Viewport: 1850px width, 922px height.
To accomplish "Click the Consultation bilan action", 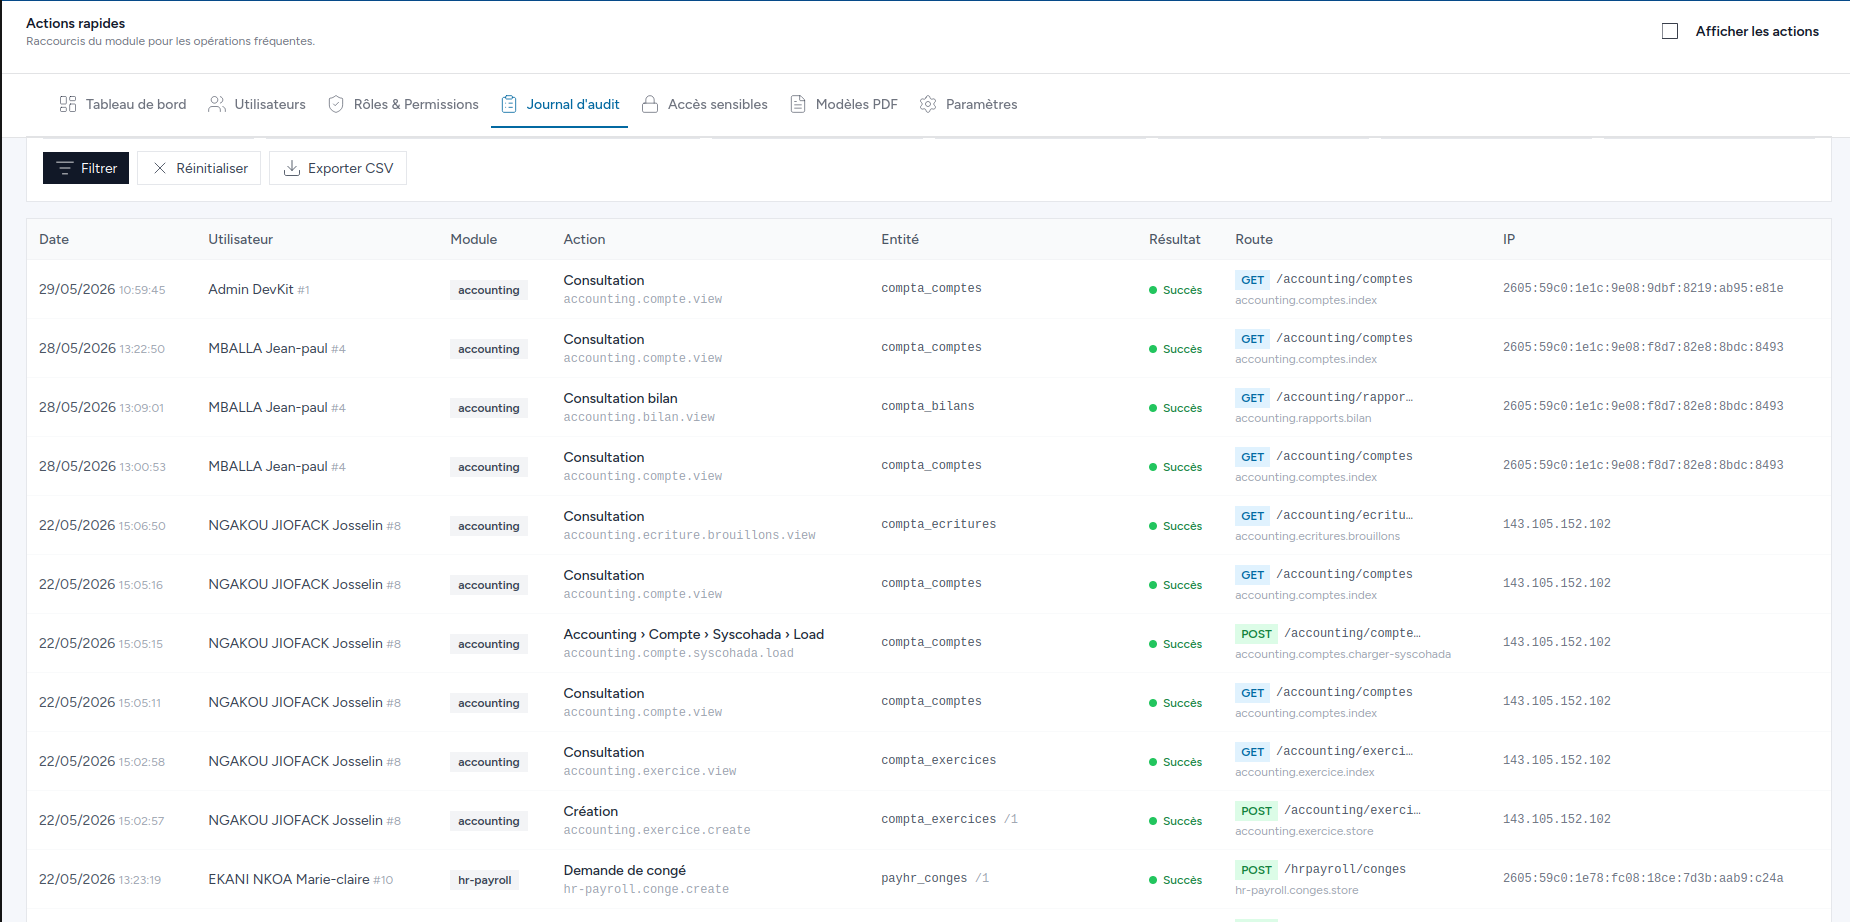I will point(620,398).
